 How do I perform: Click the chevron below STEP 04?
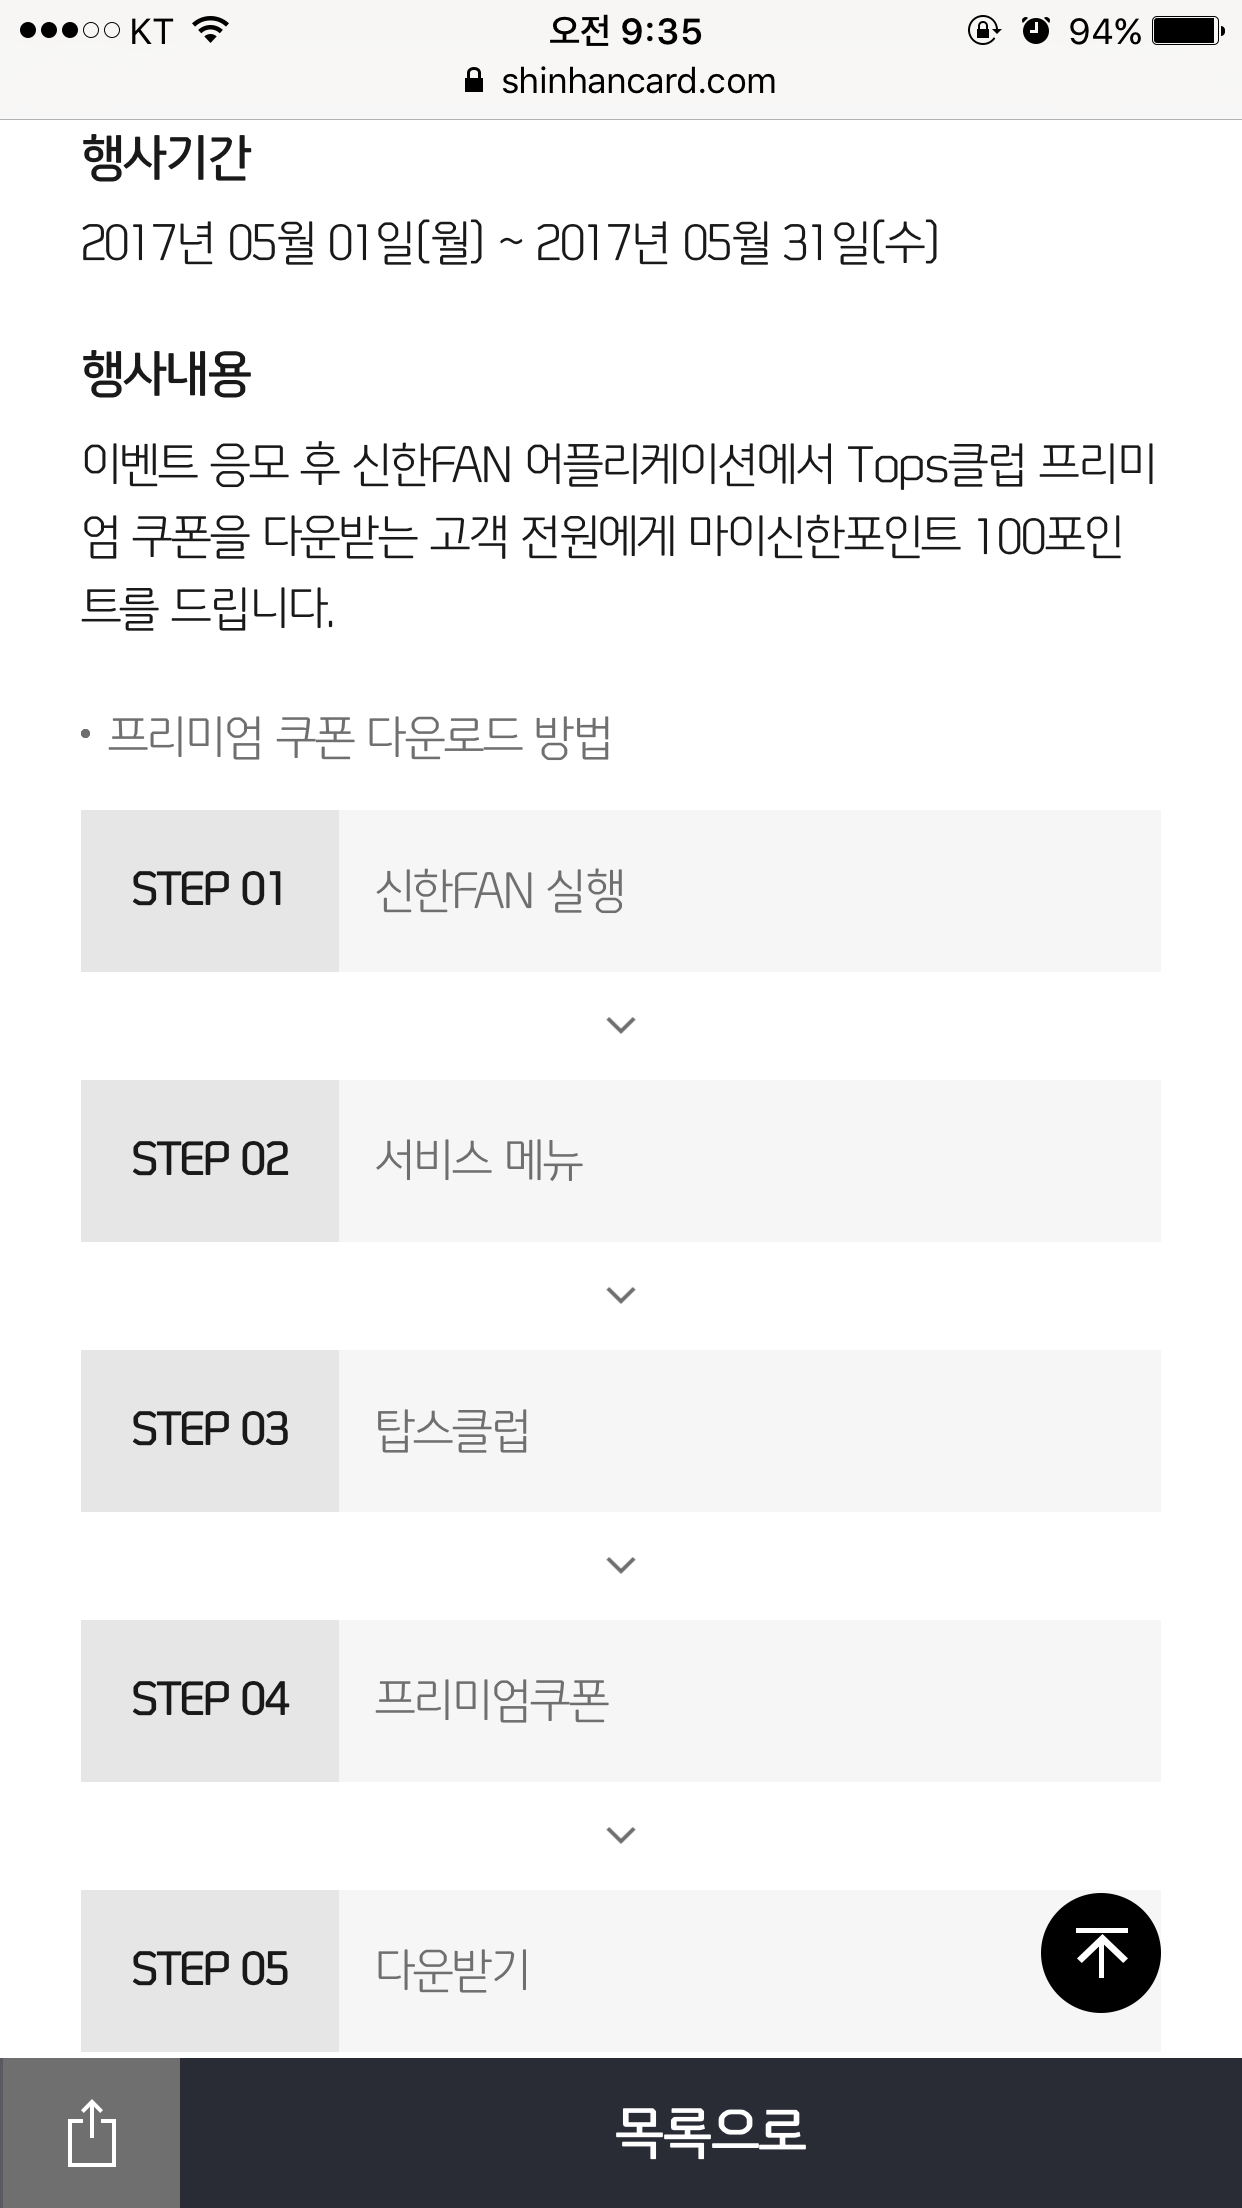coord(621,1835)
